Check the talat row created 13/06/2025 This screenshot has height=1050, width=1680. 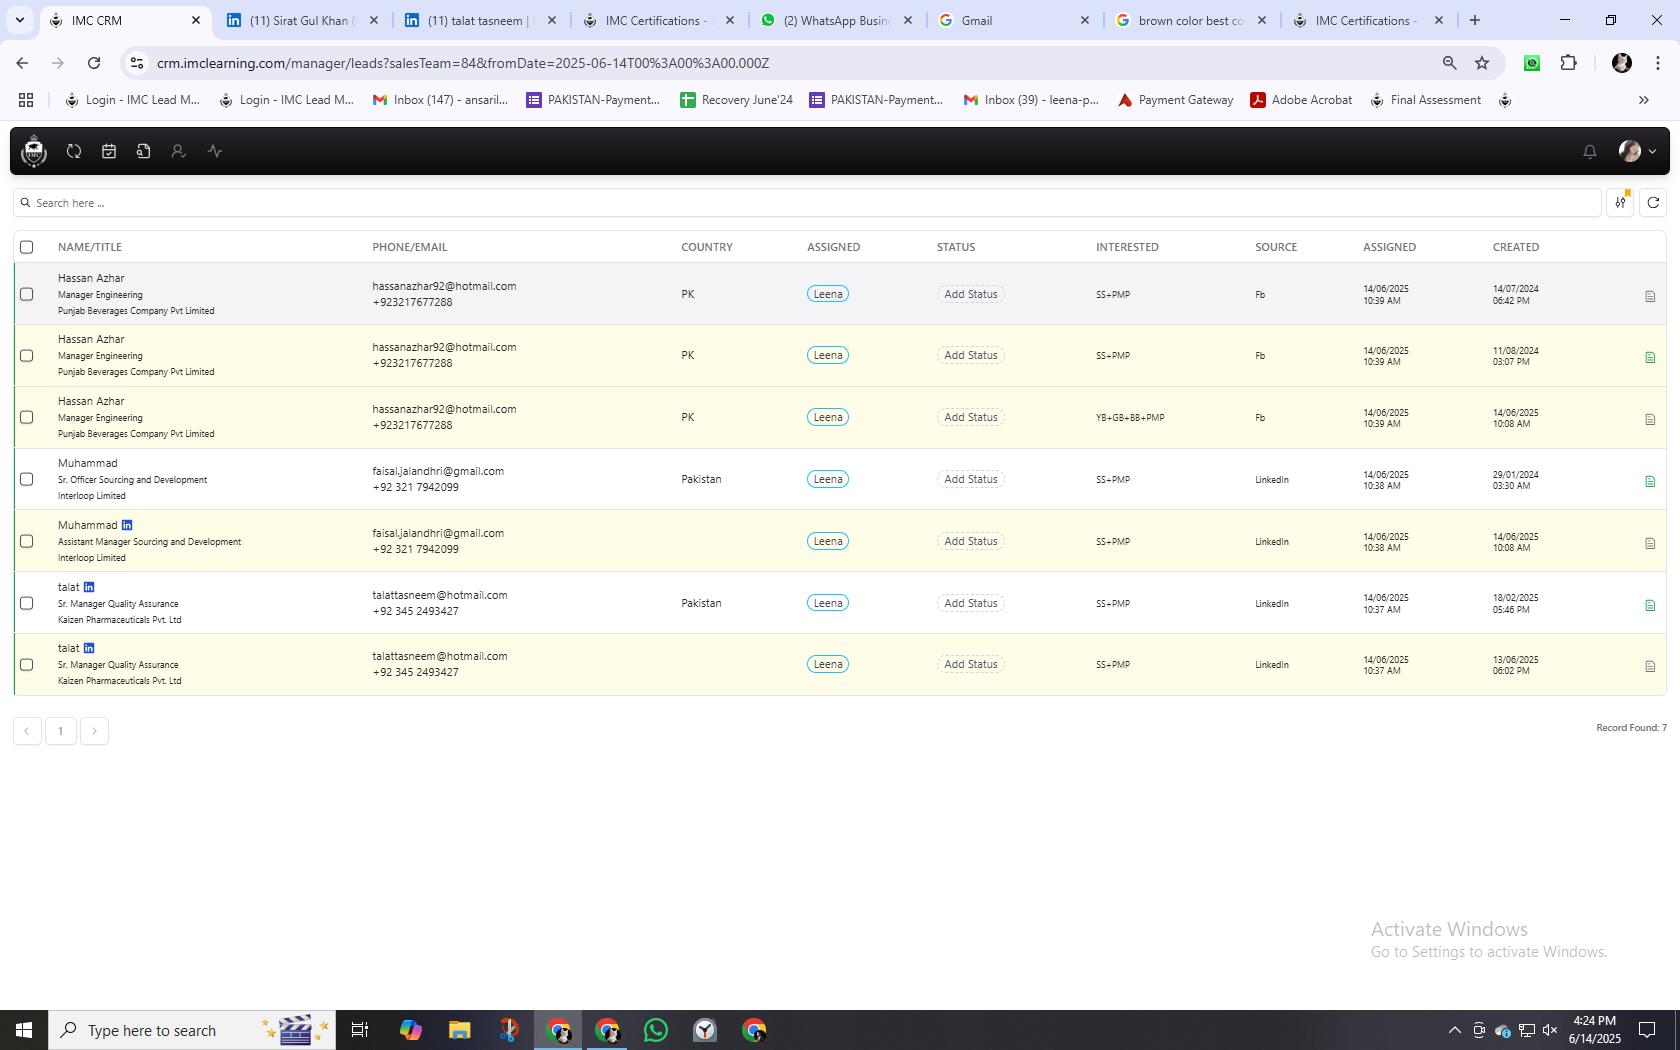pyautogui.click(x=27, y=664)
